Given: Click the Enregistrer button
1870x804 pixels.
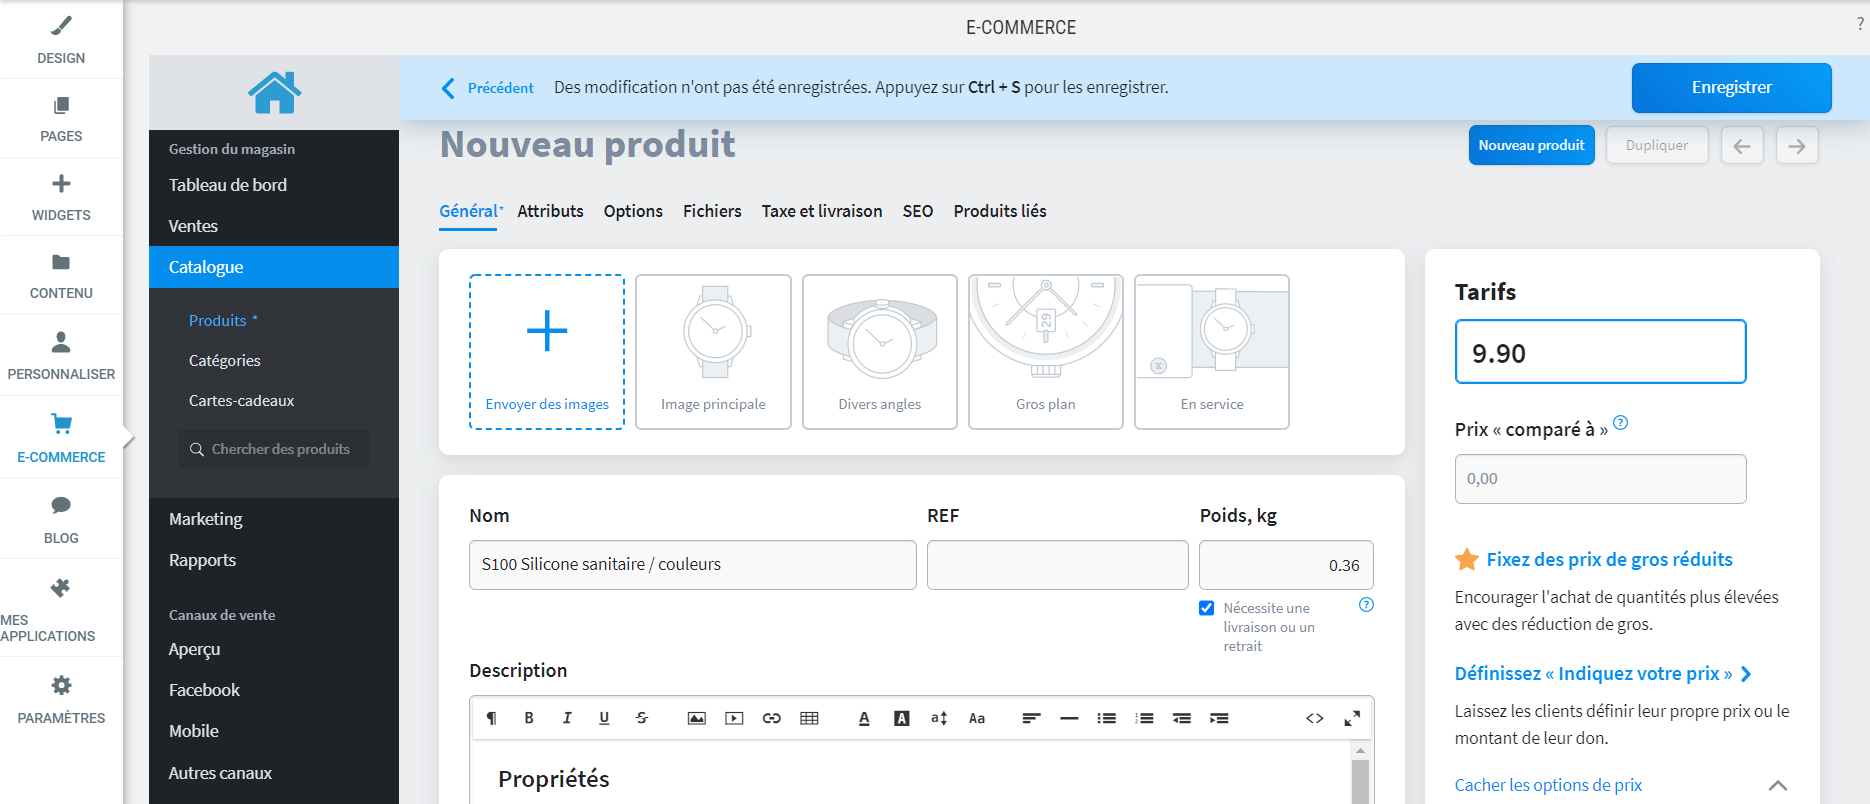Looking at the screenshot, I should [x=1732, y=88].
